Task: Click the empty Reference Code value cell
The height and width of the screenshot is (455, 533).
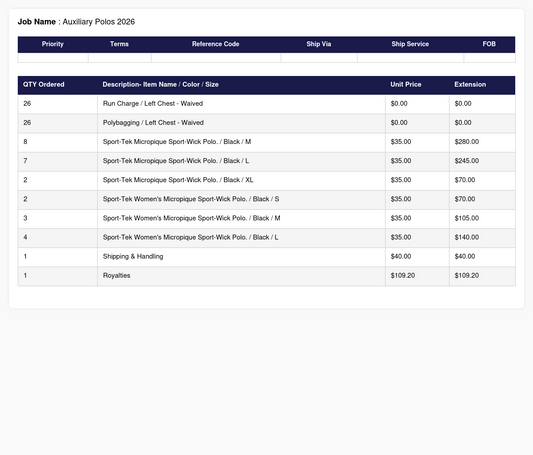Action: point(216,58)
